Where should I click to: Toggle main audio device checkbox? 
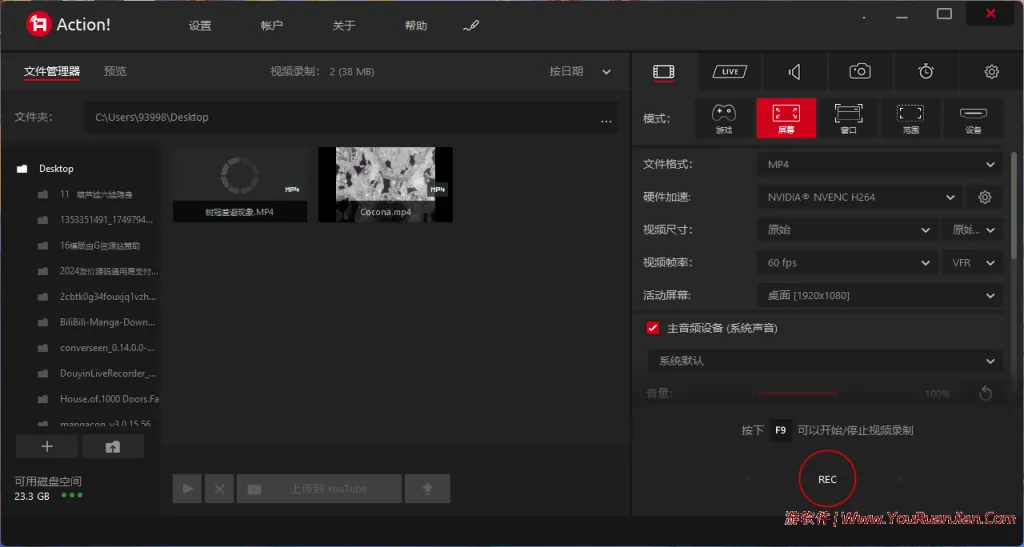pyautogui.click(x=653, y=328)
